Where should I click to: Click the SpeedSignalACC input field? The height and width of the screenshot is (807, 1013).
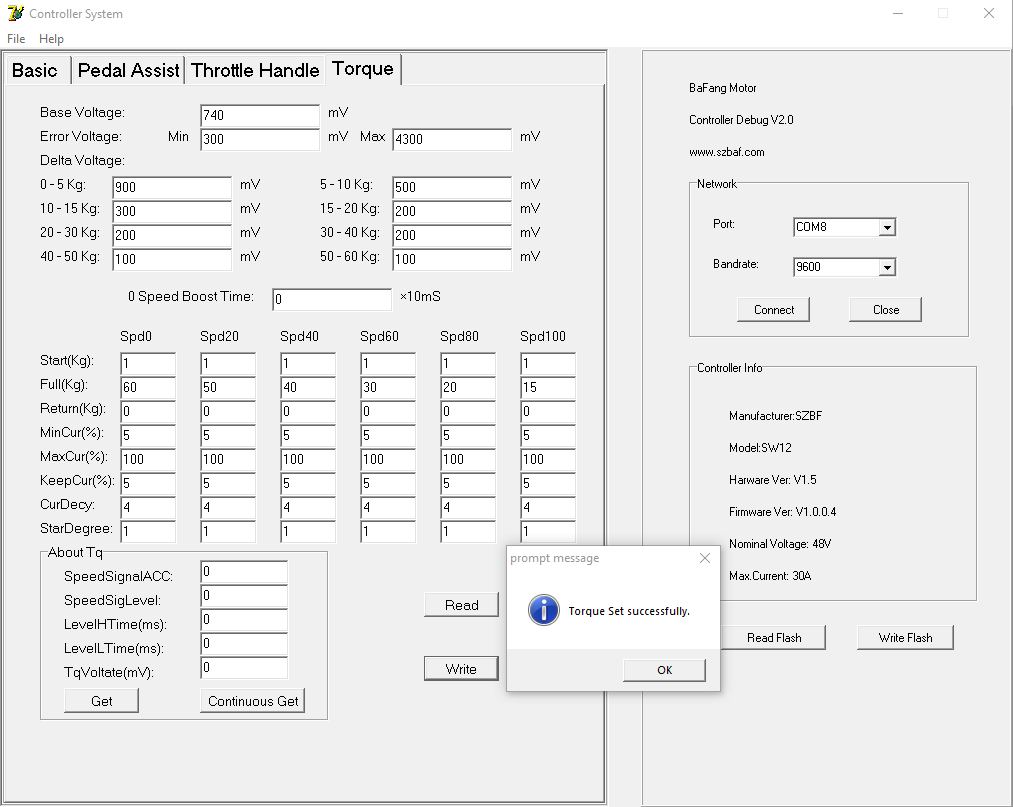[244, 572]
